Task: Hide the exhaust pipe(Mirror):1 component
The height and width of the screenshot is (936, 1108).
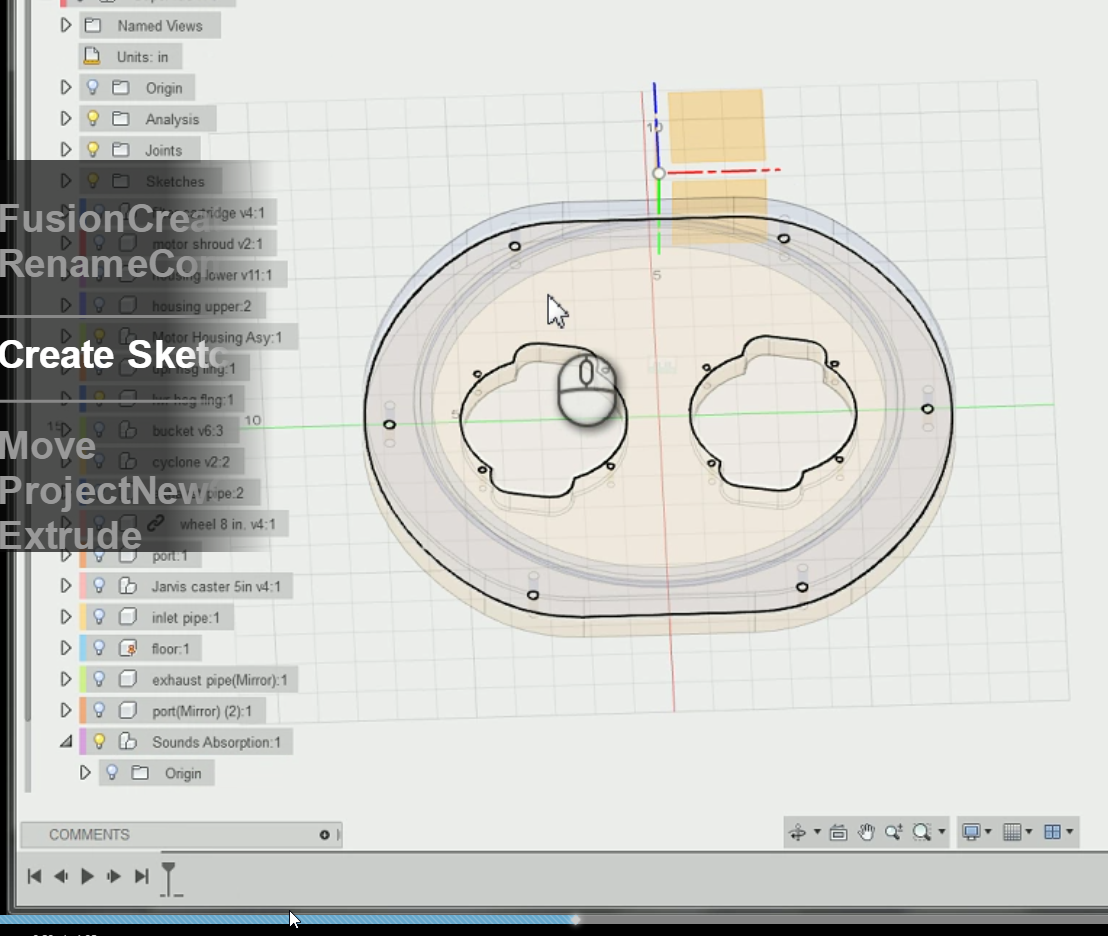Action: (x=99, y=680)
